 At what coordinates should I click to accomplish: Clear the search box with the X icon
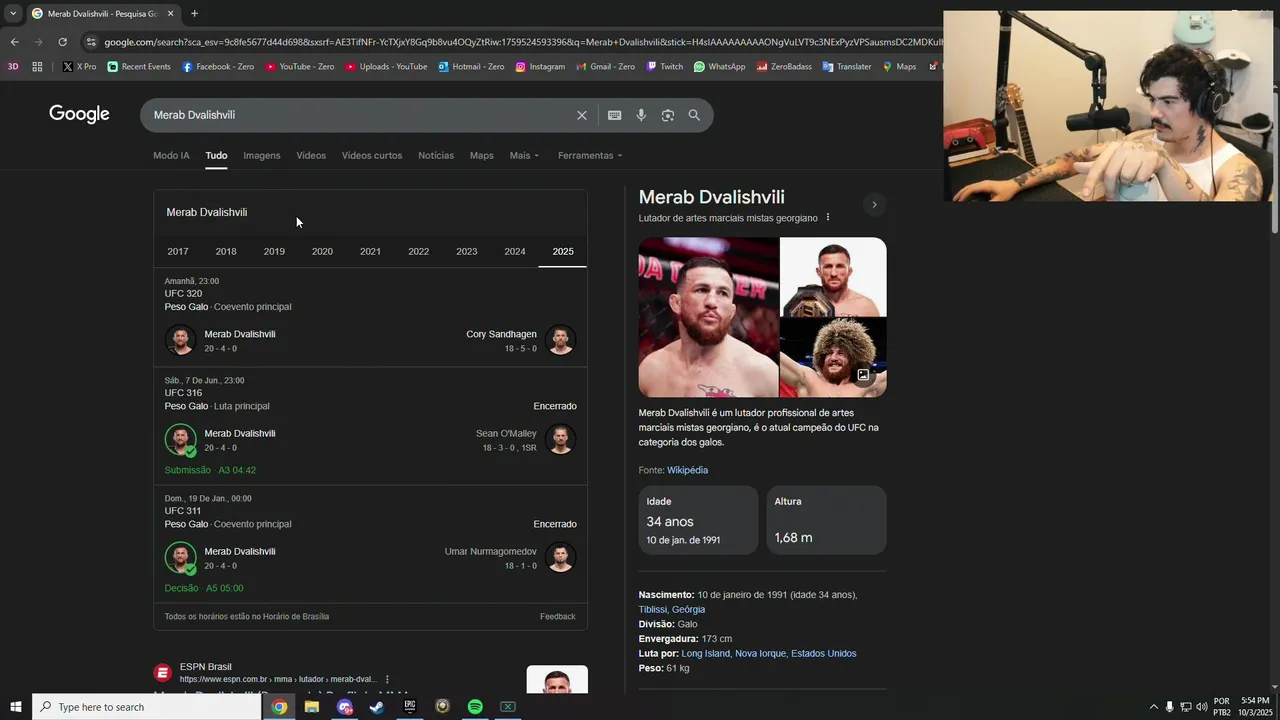tap(582, 115)
